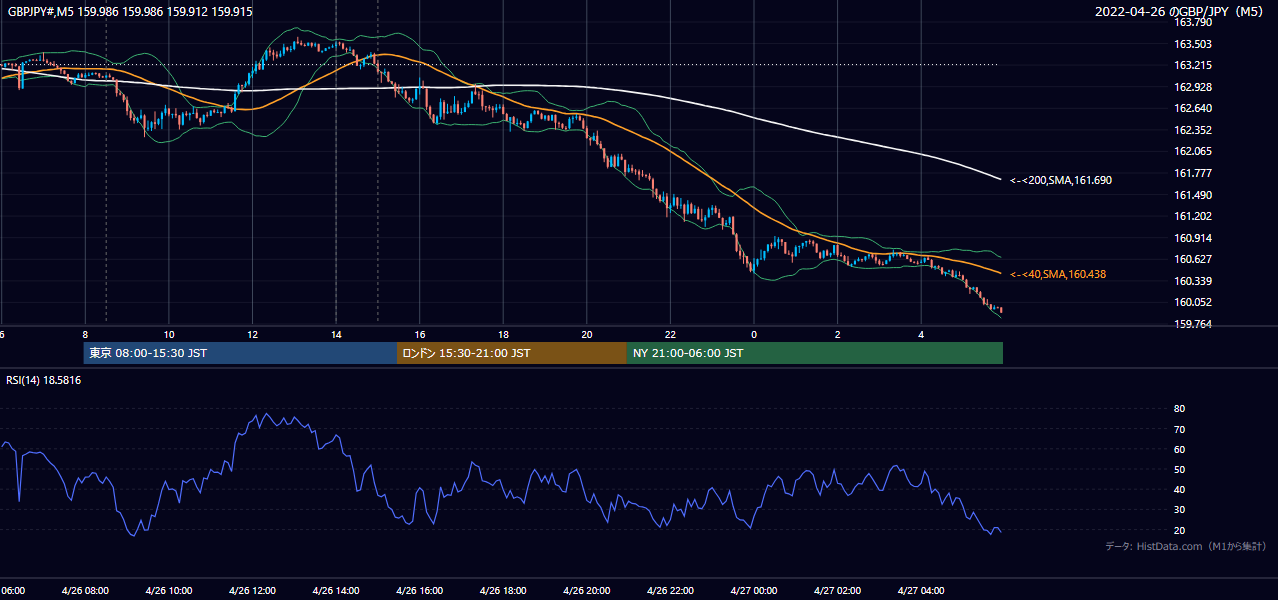Click the 162.065 price axis label
Viewport: 1278px width, 600px height.
click(1193, 151)
